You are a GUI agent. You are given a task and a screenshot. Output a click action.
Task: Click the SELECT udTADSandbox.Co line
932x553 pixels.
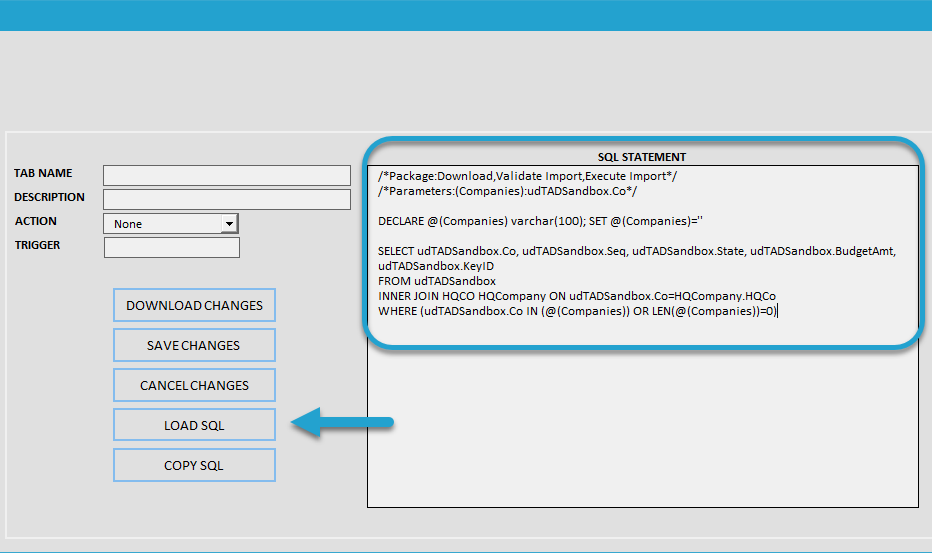pyautogui.click(x=637, y=251)
